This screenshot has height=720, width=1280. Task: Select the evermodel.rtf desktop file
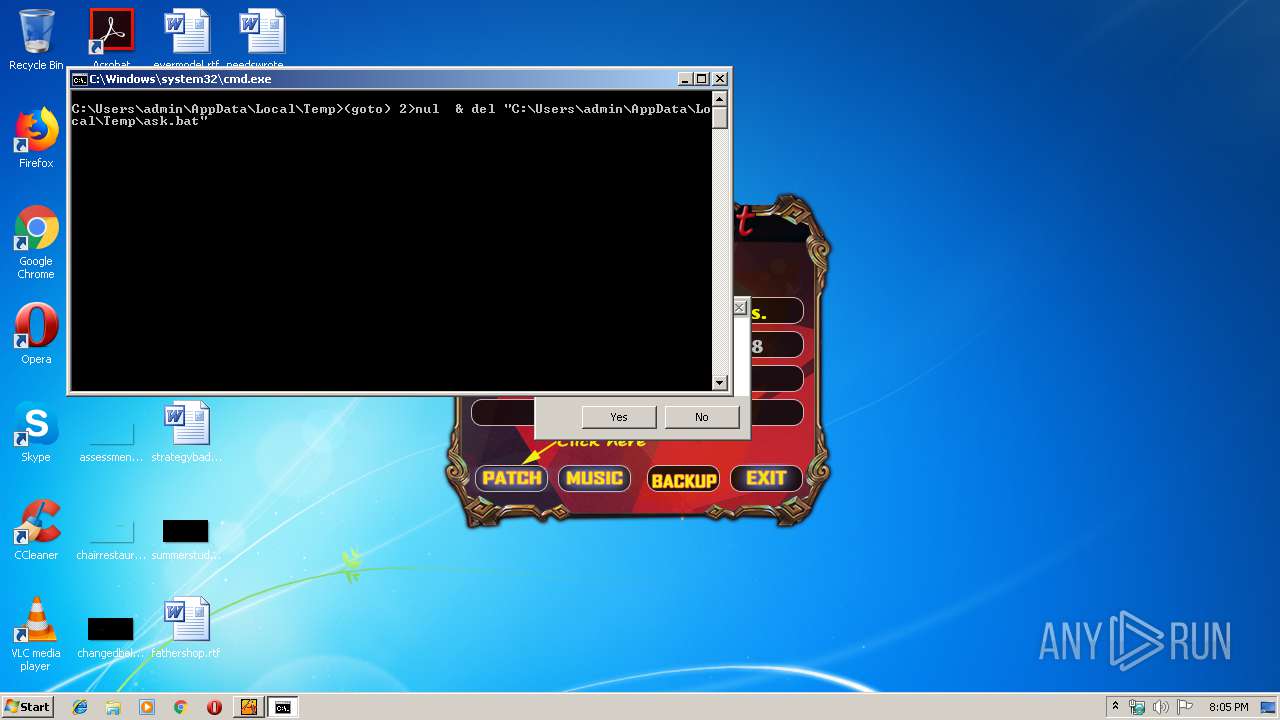click(186, 38)
